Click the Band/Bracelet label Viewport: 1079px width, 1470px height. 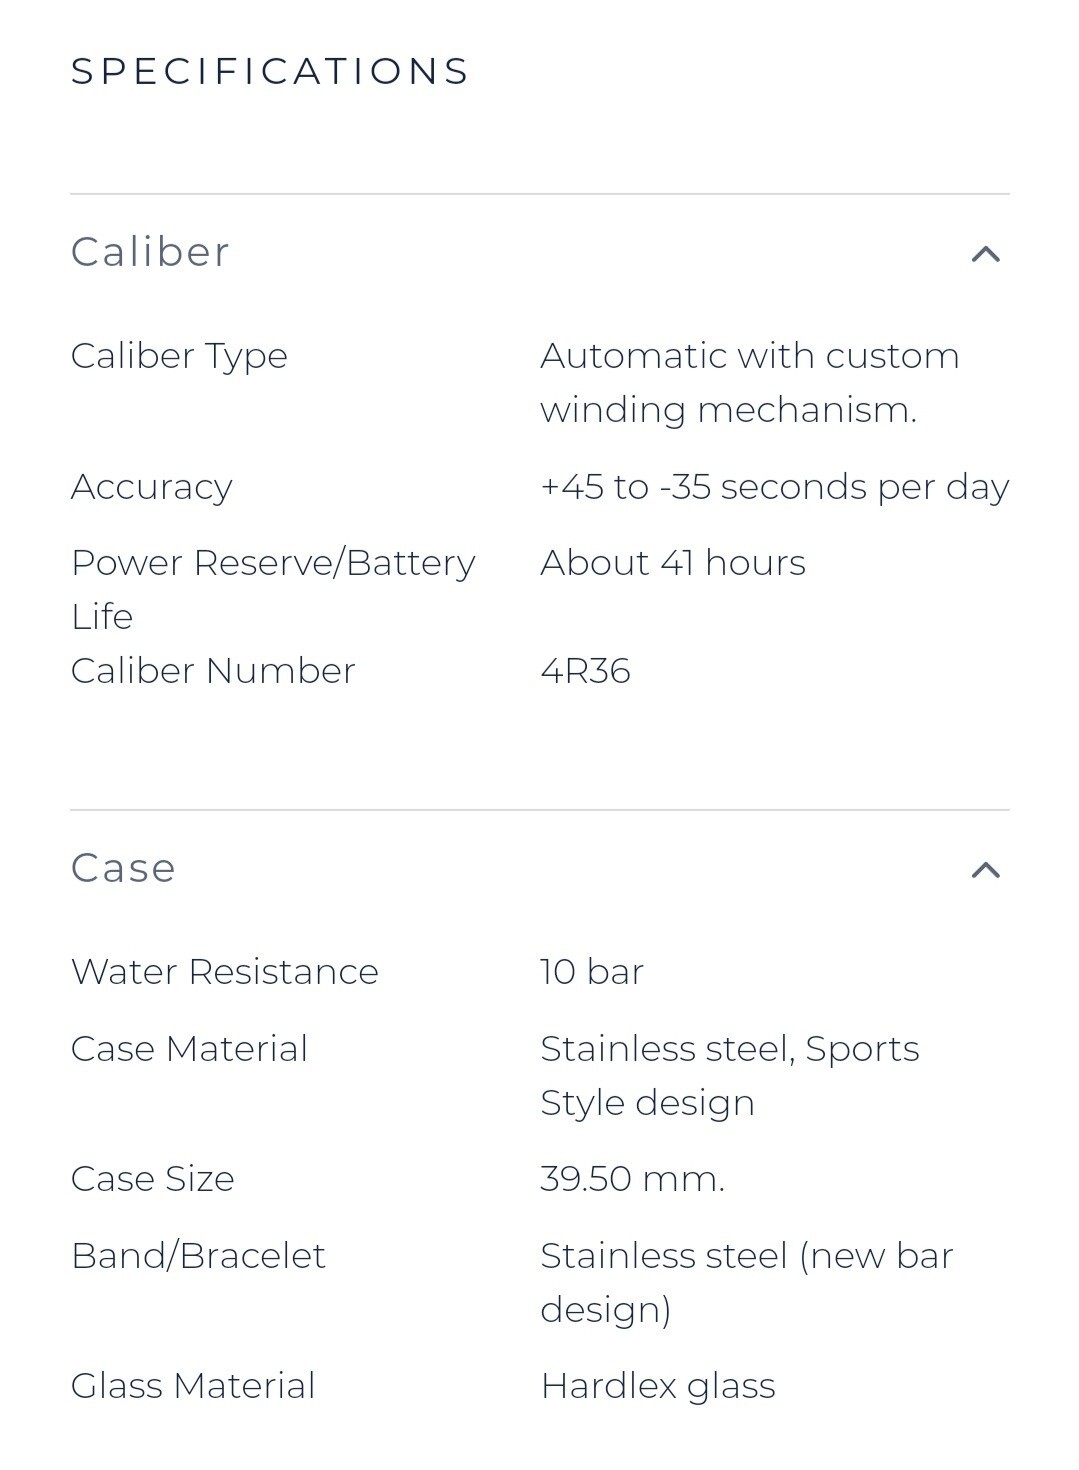(x=198, y=1256)
